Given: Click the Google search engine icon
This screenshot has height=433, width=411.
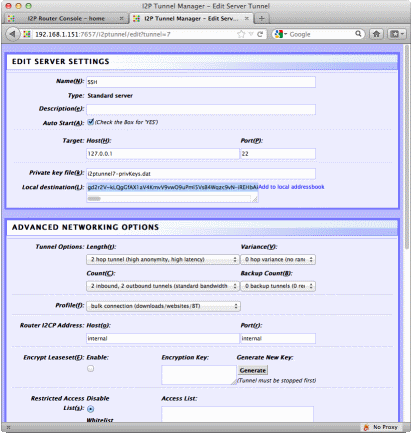Looking at the screenshot, I should [279, 34].
